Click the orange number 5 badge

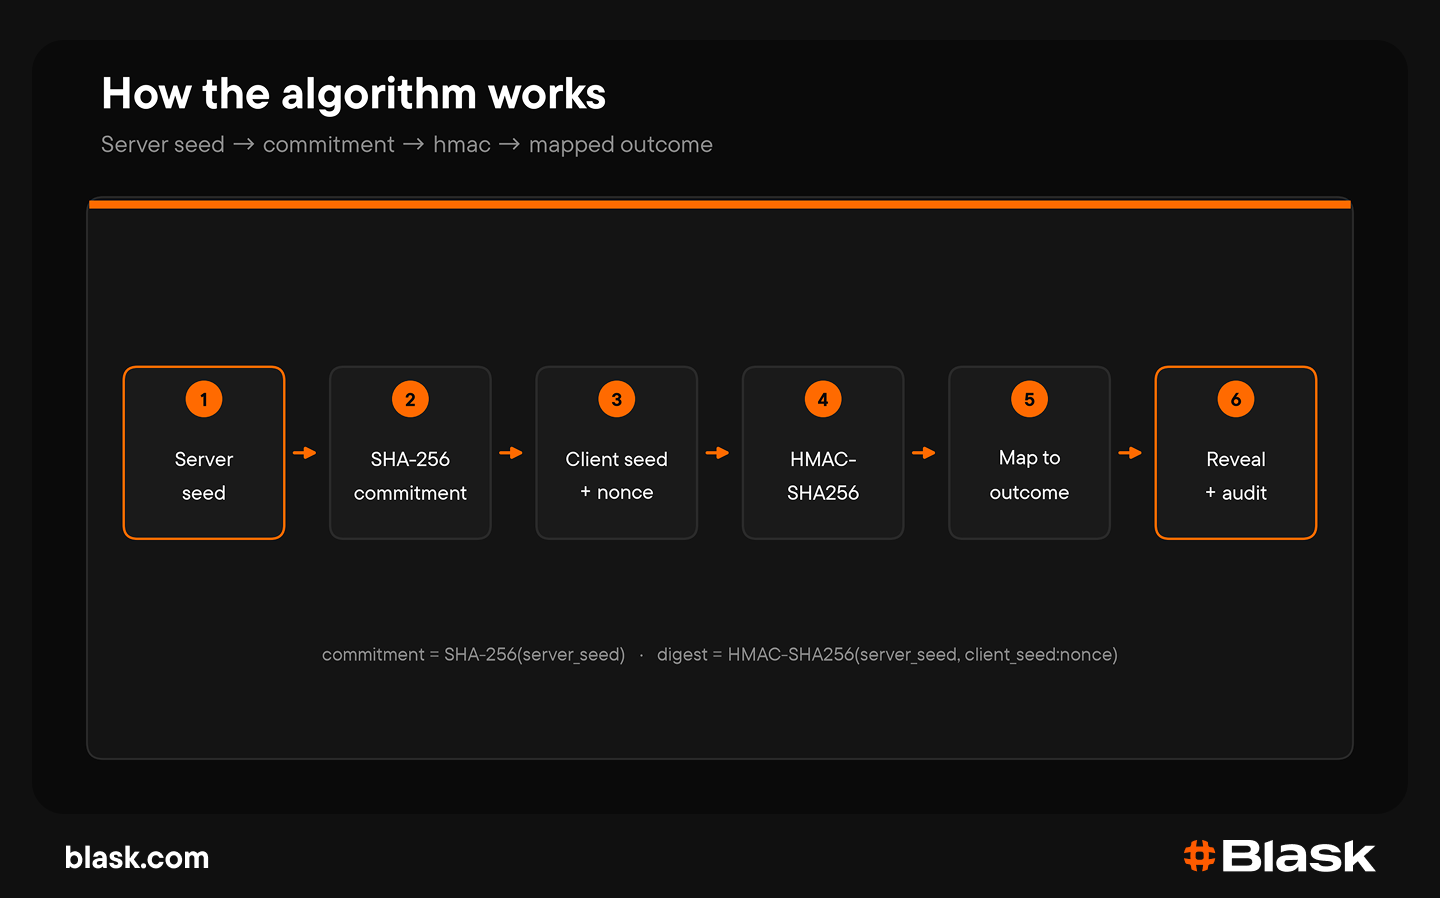tap(1029, 399)
